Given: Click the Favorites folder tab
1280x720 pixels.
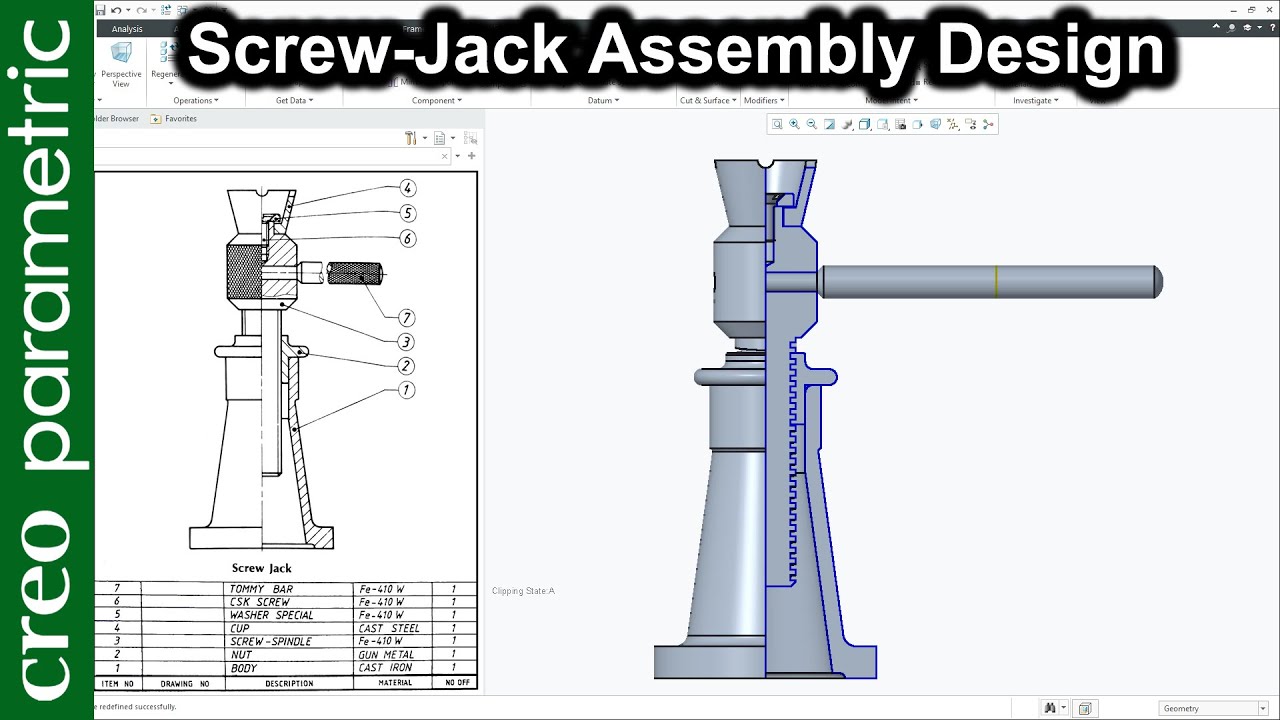Looking at the screenshot, I should click(x=174, y=119).
